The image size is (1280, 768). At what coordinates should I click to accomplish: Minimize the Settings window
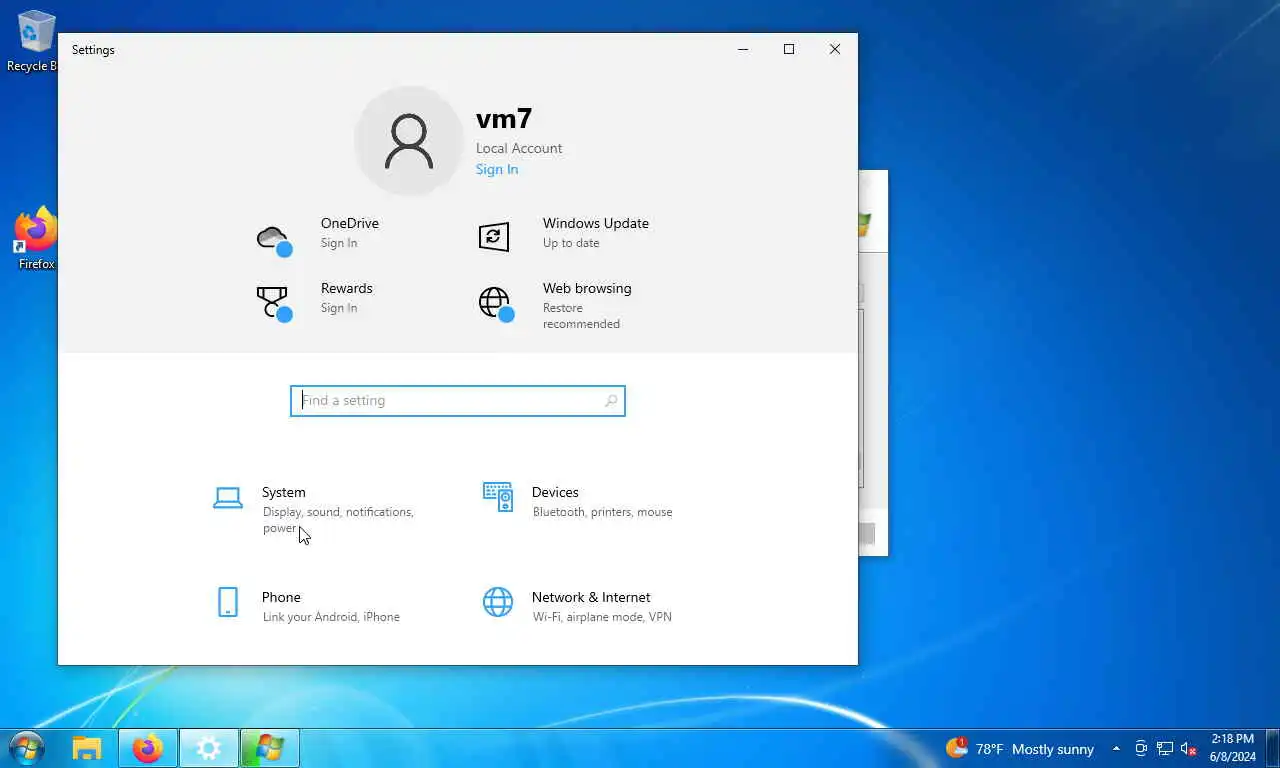743,49
